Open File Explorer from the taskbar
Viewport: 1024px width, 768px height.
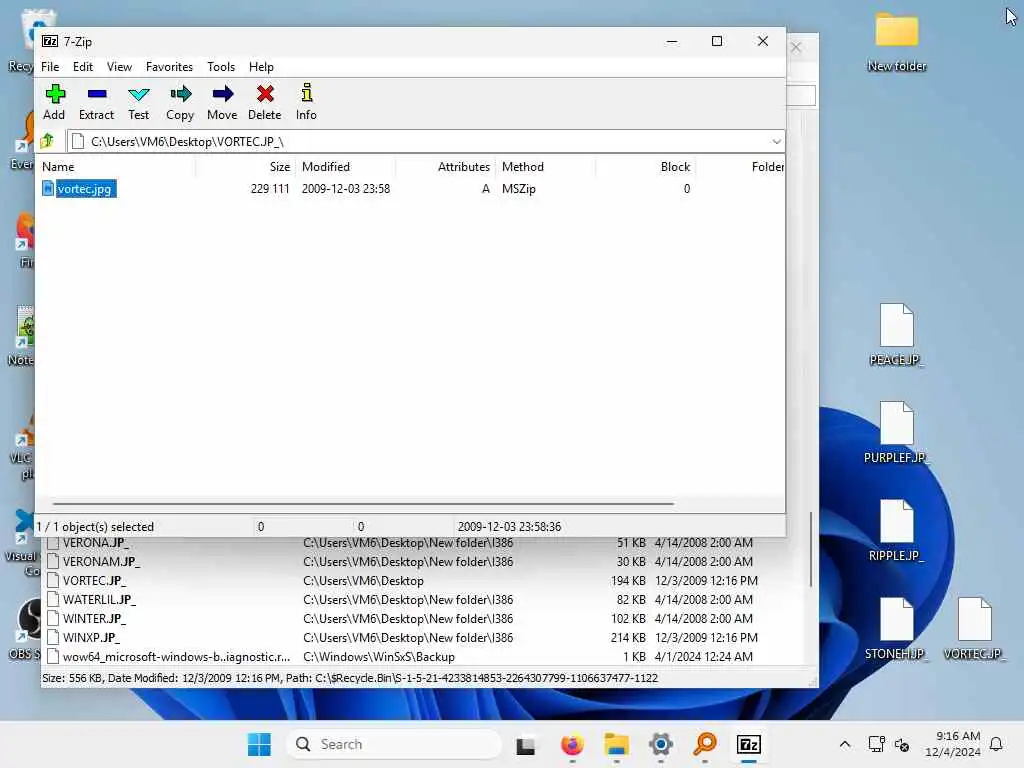[x=616, y=744]
